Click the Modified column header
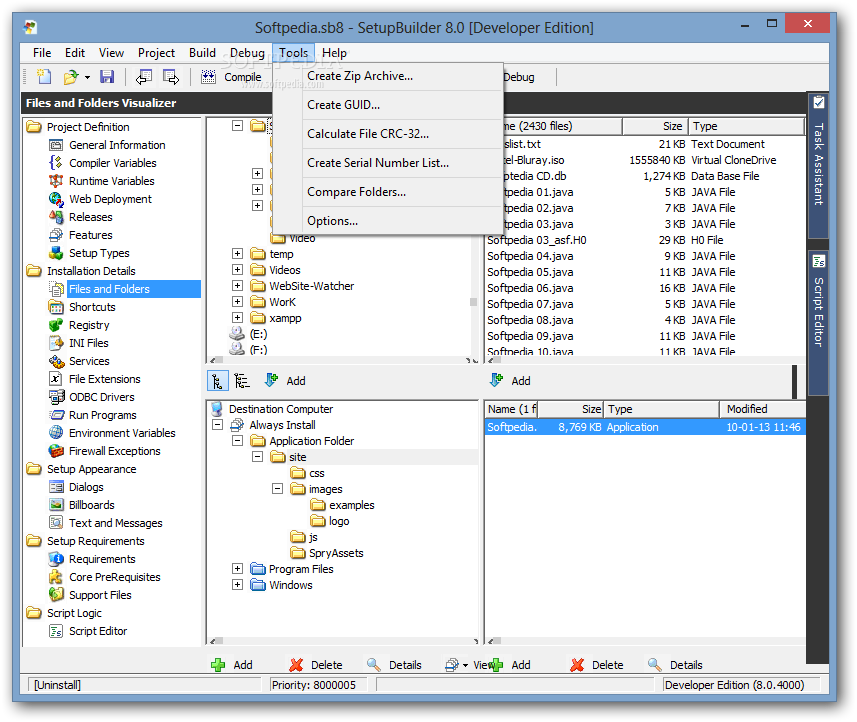Viewport: 857px width, 722px height. [x=762, y=409]
